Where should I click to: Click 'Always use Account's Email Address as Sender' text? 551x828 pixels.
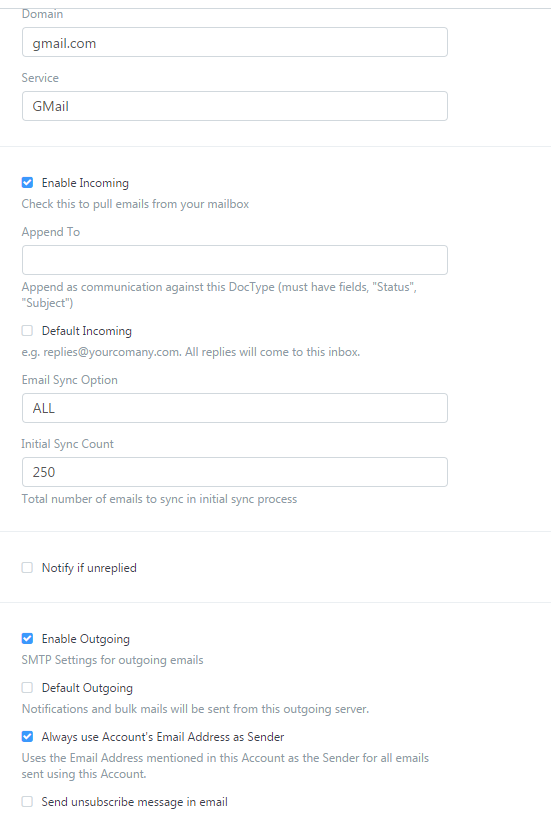pos(163,737)
